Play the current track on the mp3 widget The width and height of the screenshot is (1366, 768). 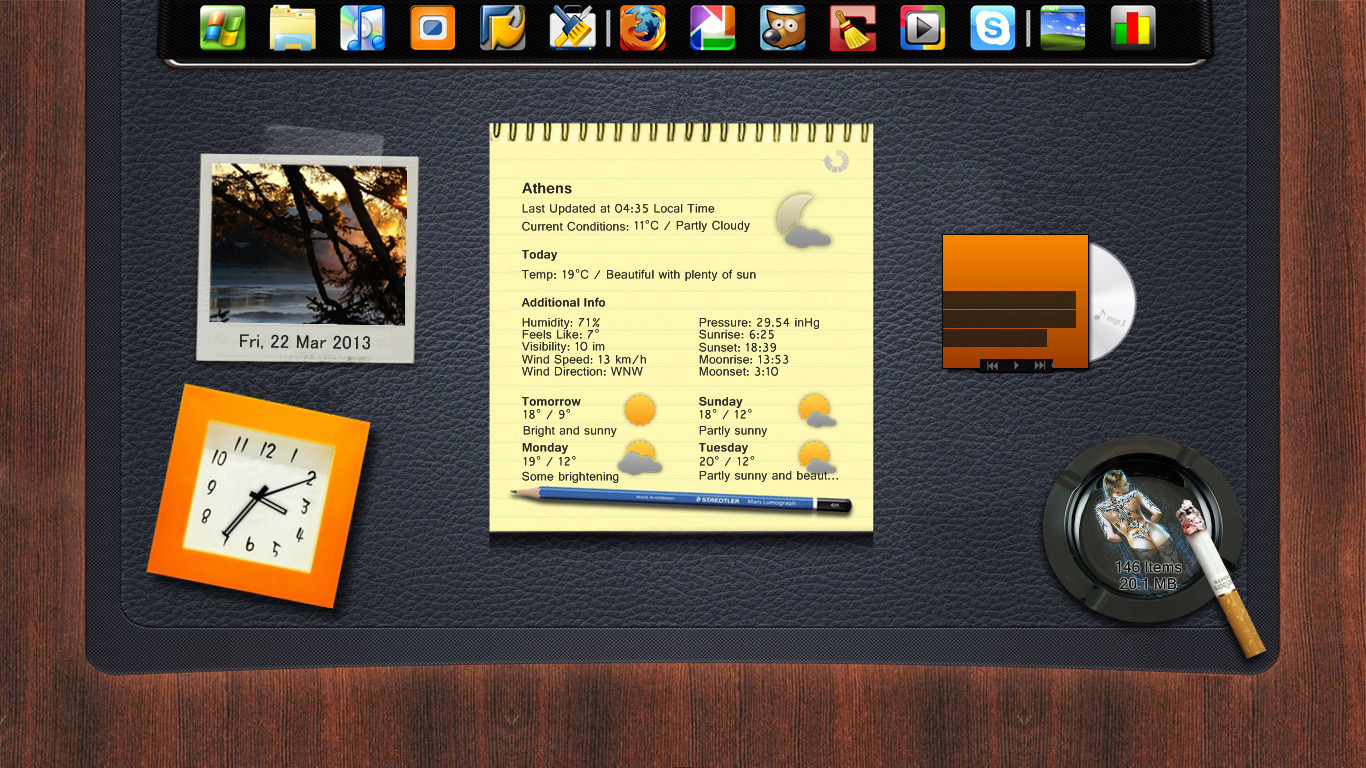pyautogui.click(x=1016, y=366)
